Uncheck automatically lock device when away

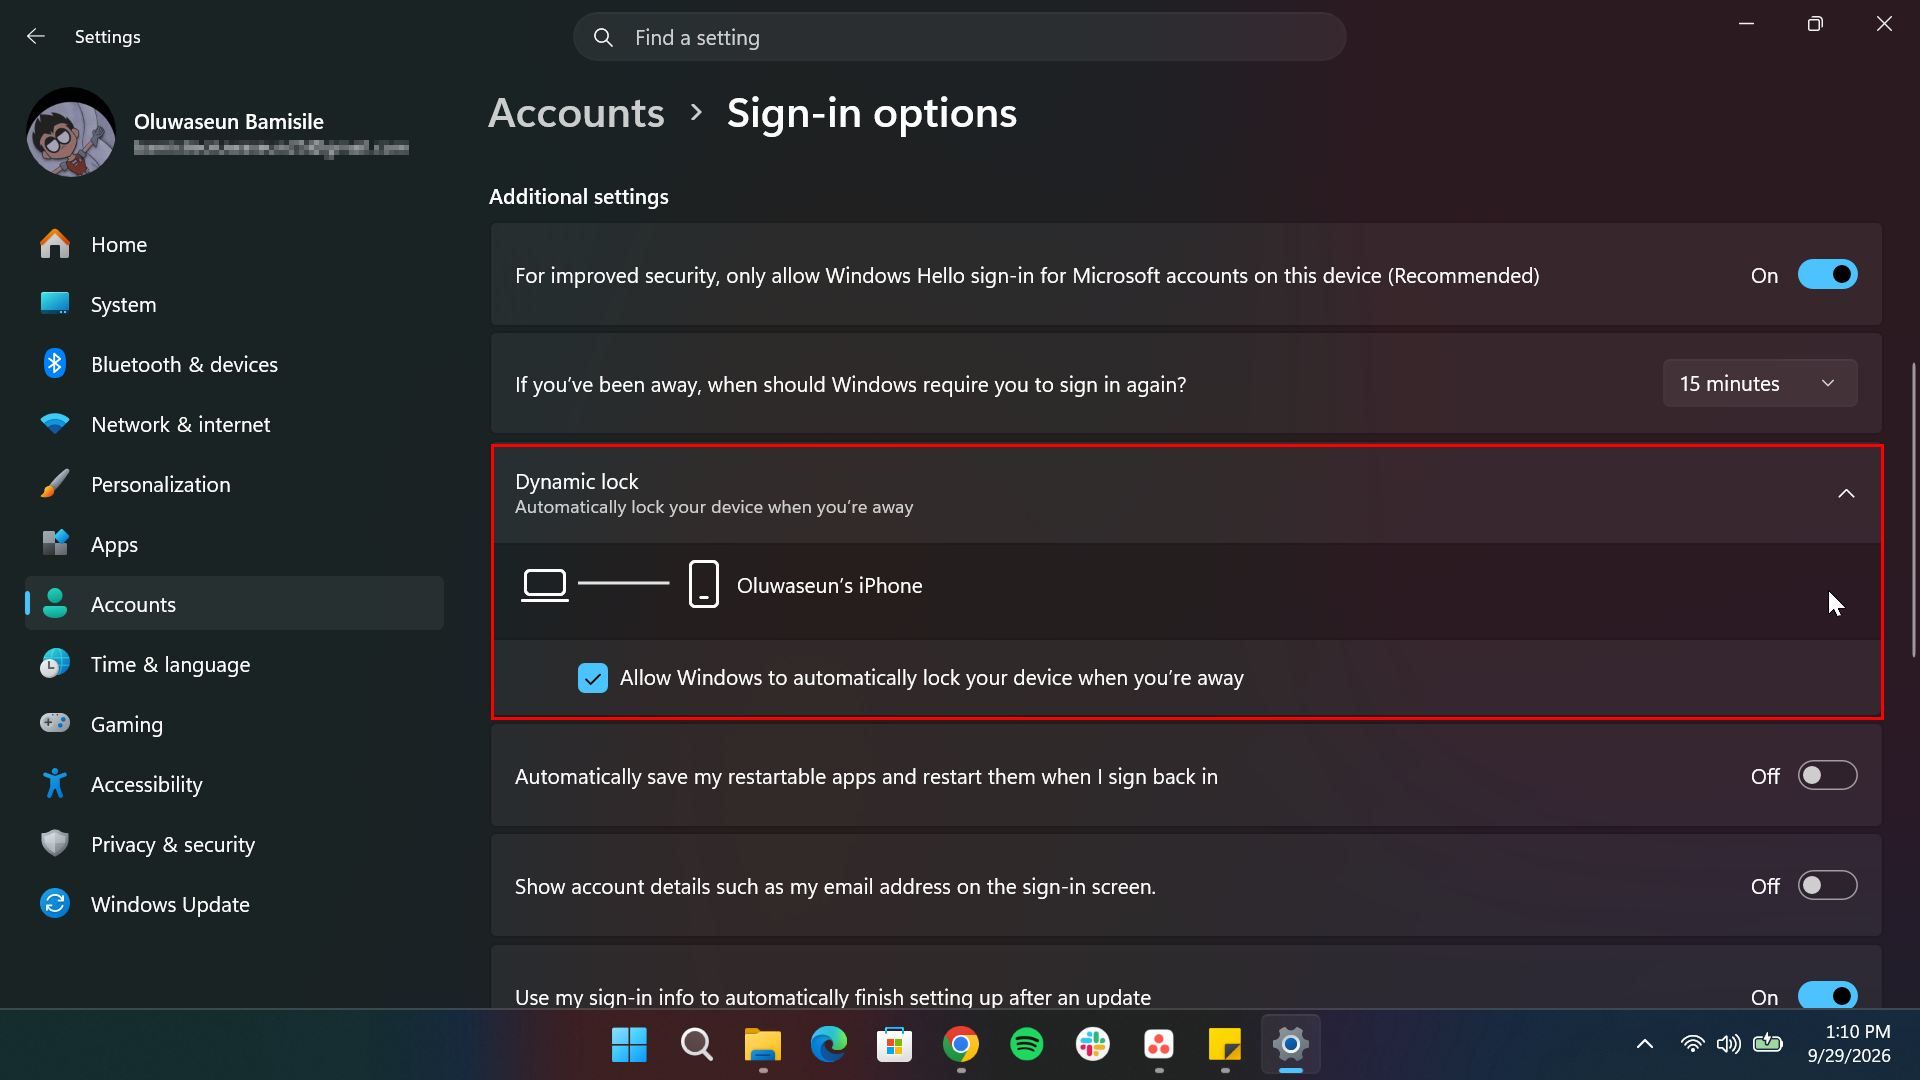coord(593,678)
